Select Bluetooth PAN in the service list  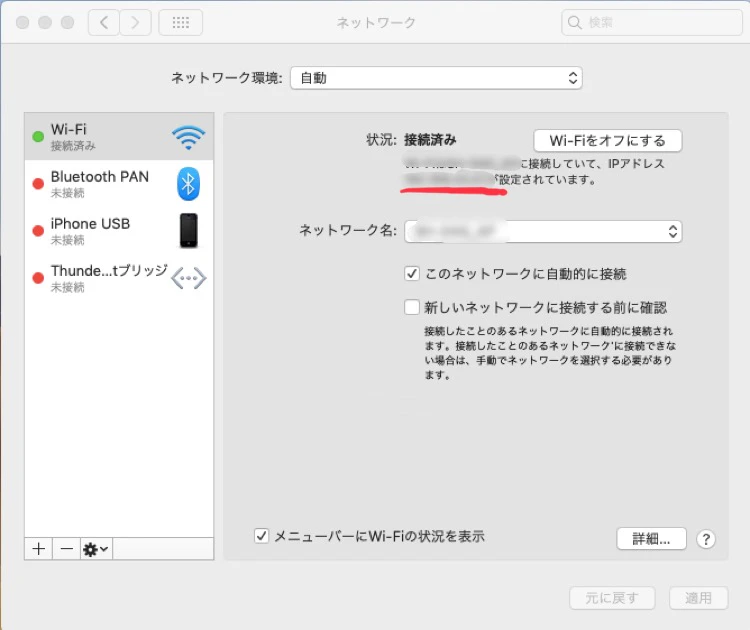click(119, 184)
